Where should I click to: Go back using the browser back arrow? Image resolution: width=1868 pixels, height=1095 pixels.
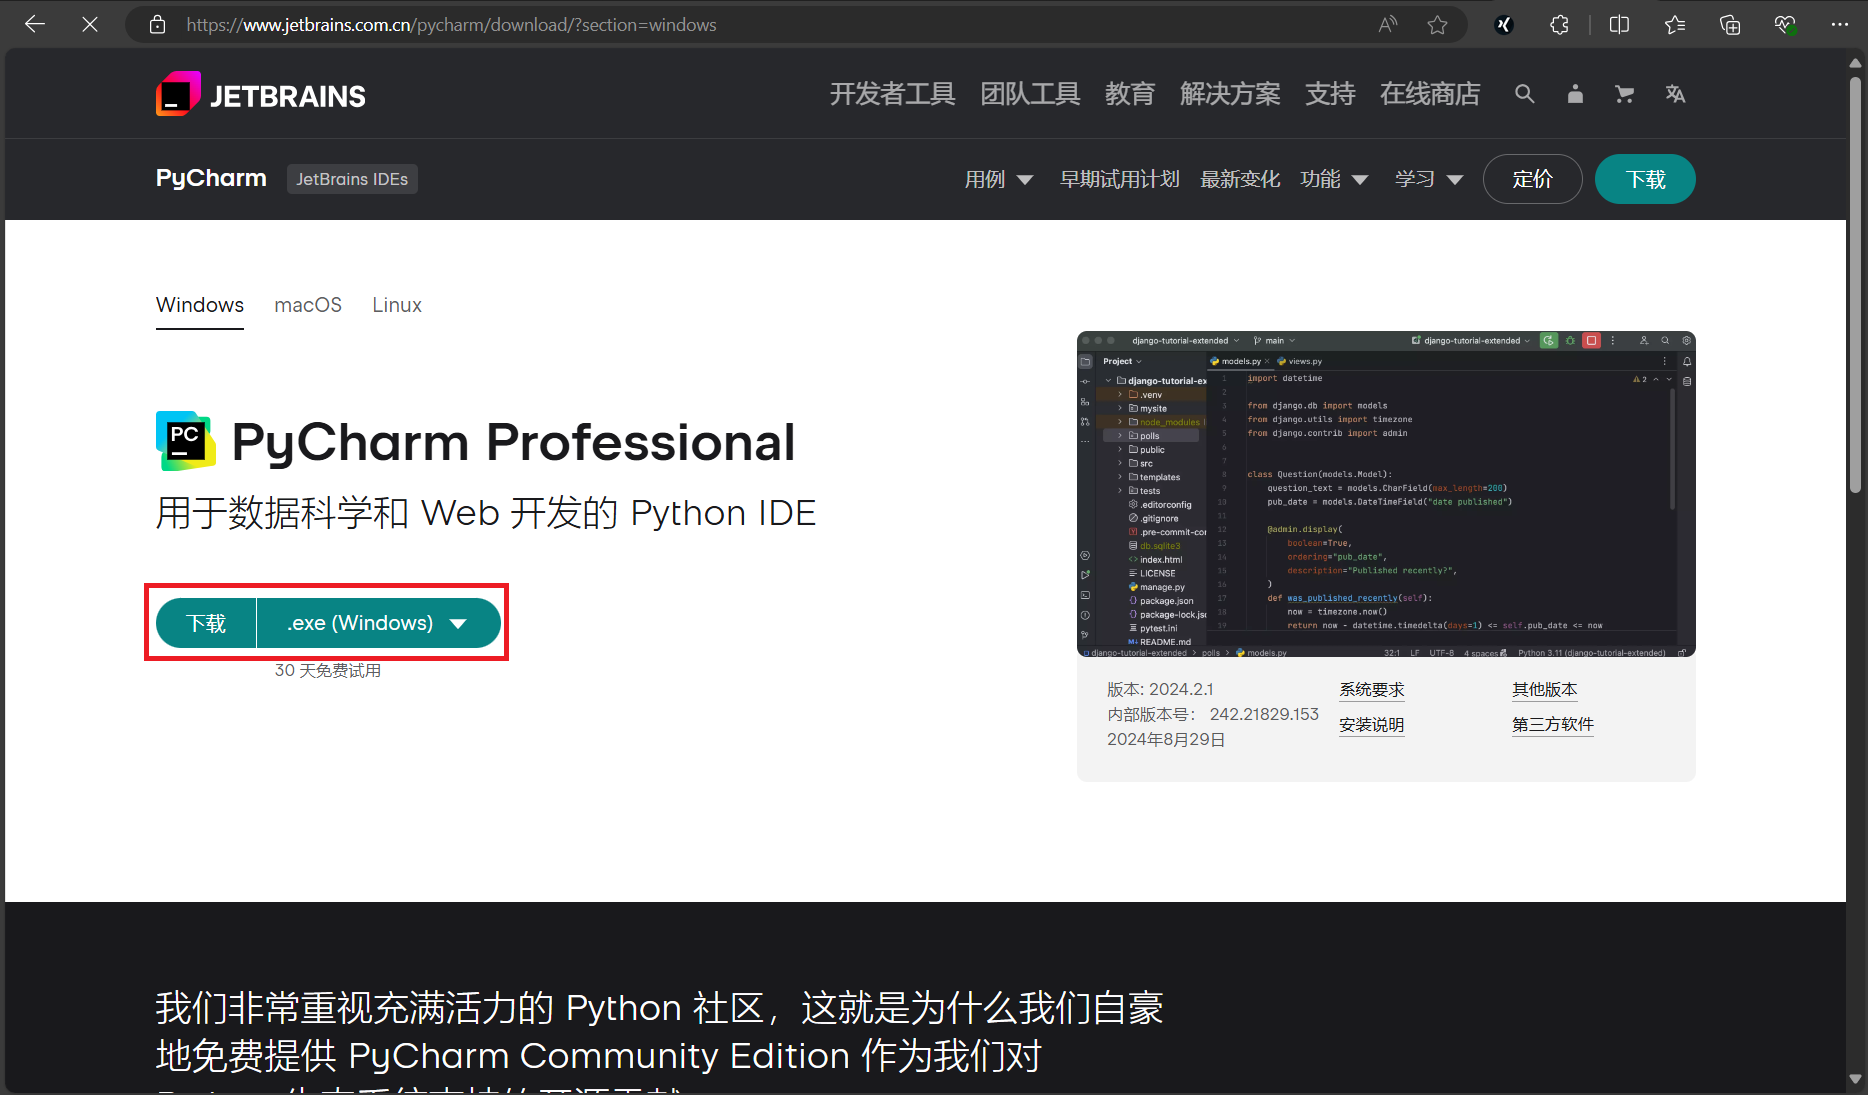35,24
